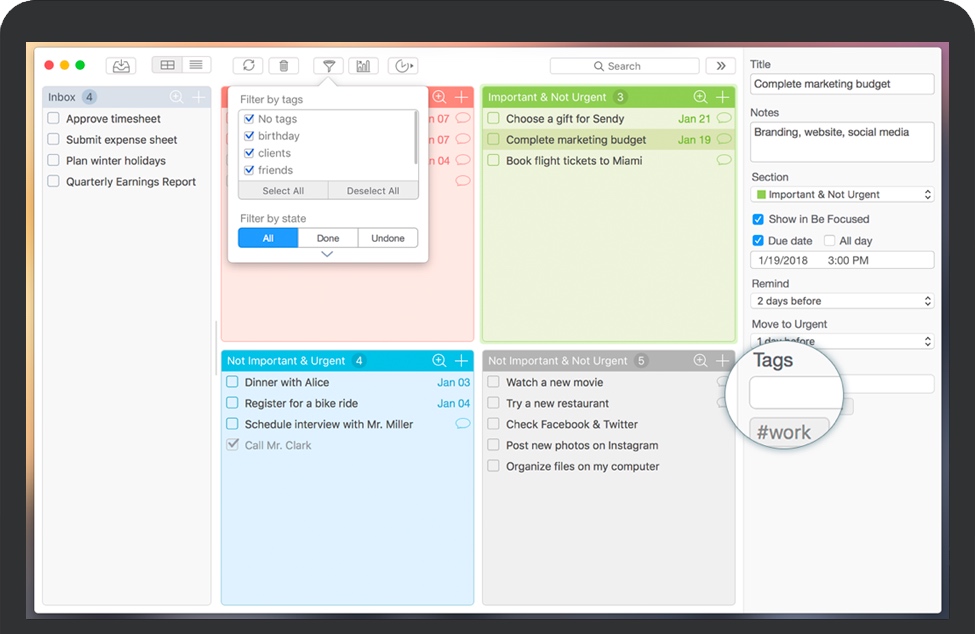Toggle Show in Be Focused checkbox
The height and width of the screenshot is (634, 975).
[758, 219]
